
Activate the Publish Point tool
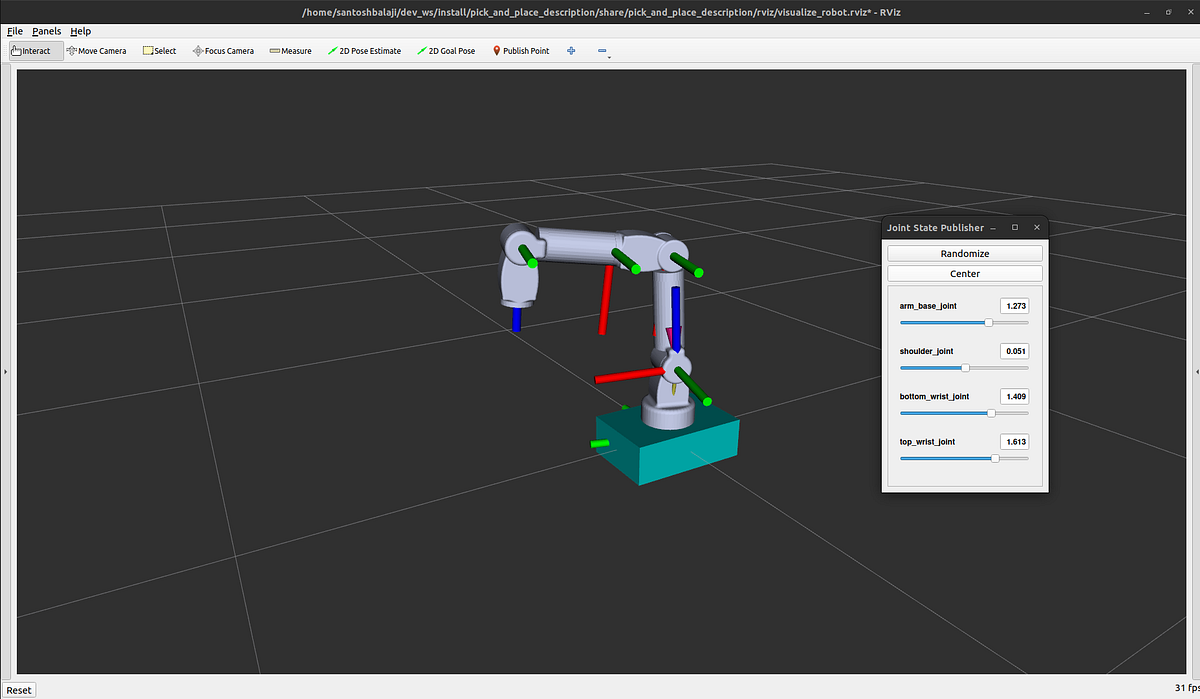coord(520,50)
